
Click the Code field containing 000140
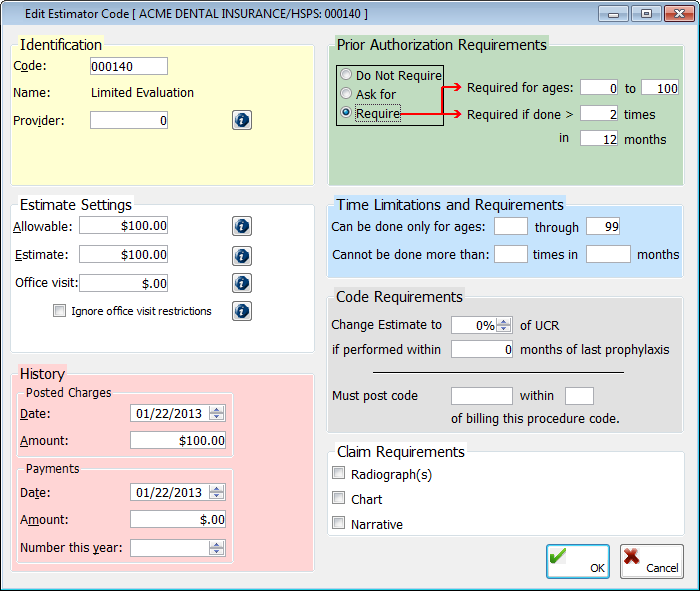point(128,66)
